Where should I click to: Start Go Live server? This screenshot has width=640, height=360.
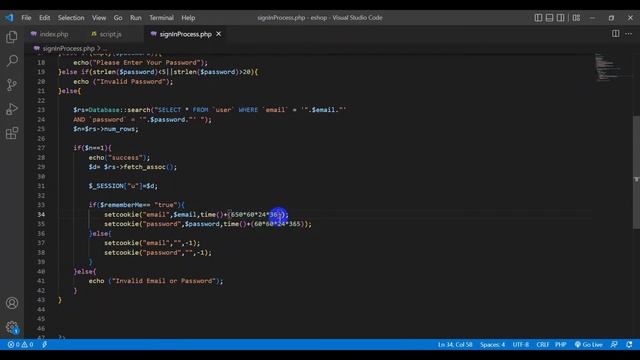(589, 344)
